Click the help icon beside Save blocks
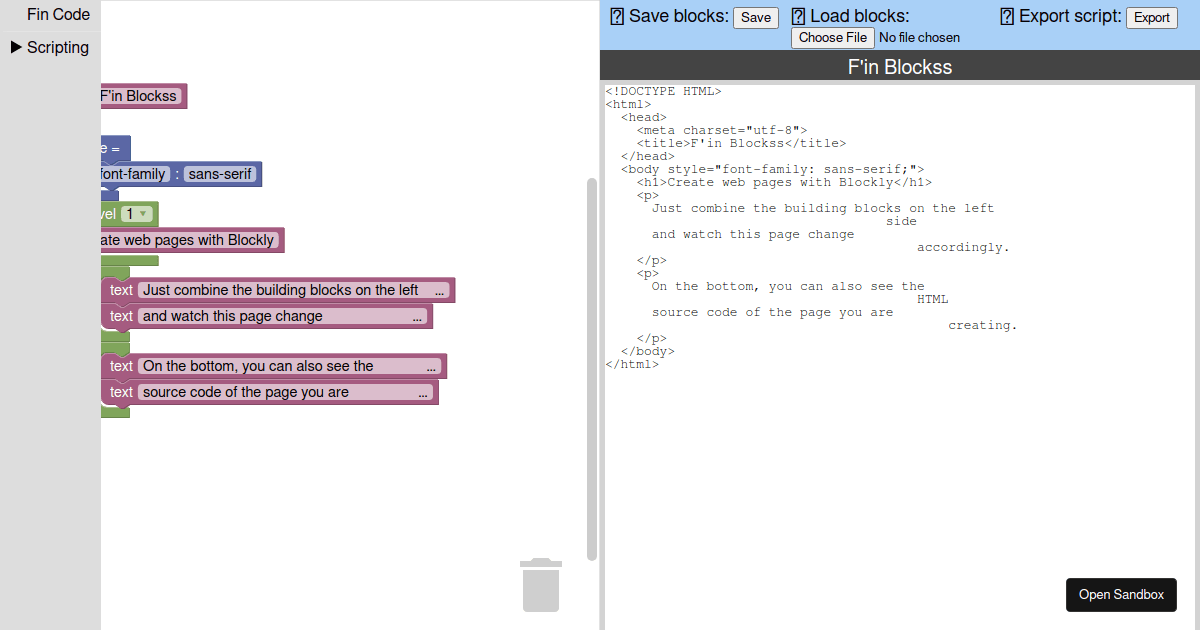Screen dimensions: 1200x630 click(617, 16)
